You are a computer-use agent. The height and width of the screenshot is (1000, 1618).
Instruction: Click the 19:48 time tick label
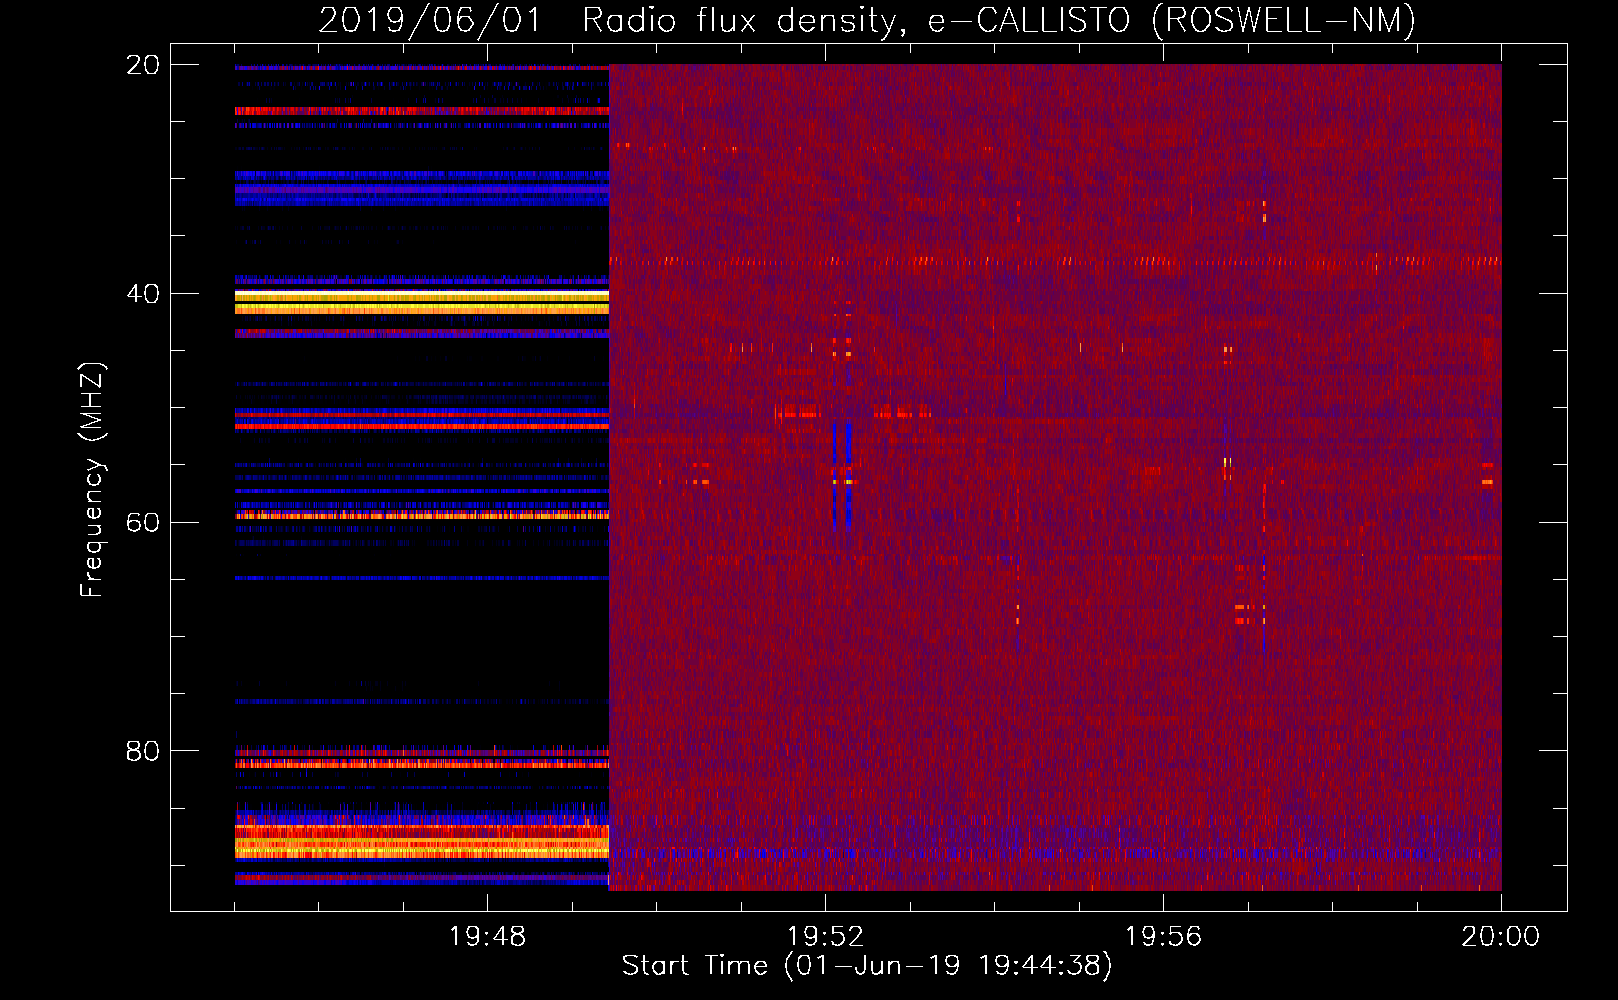point(487,936)
